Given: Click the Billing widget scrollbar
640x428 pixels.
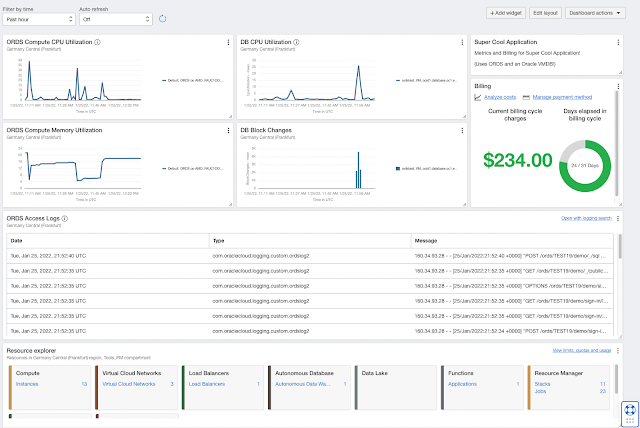Looking at the screenshot, I should pos(616,143).
